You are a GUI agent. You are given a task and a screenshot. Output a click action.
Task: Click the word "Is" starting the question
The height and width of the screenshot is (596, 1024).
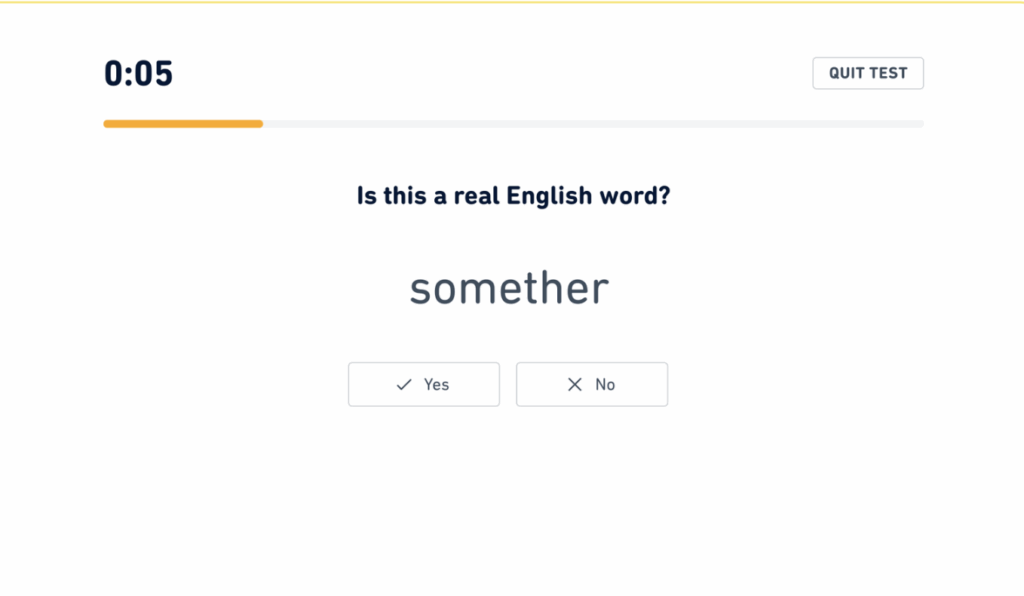pyautogui.click(x=366, y=196)
